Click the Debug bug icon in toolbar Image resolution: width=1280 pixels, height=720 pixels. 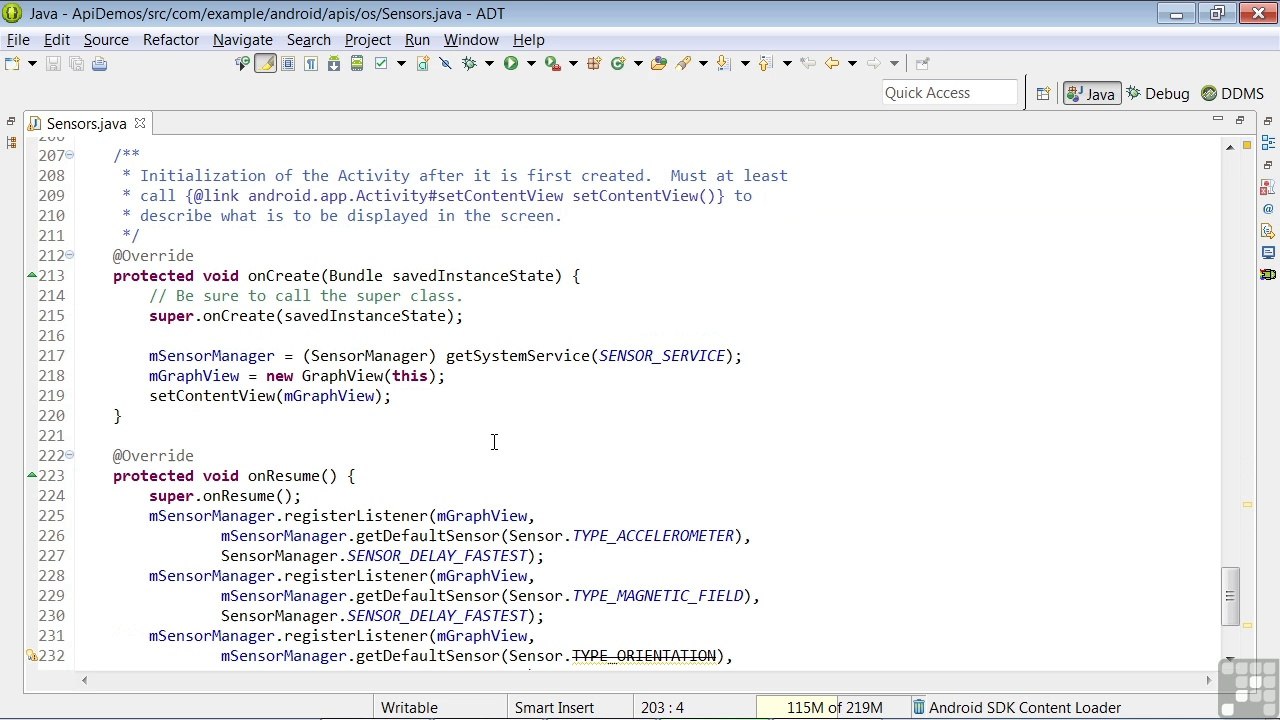(x=468, y=63)
